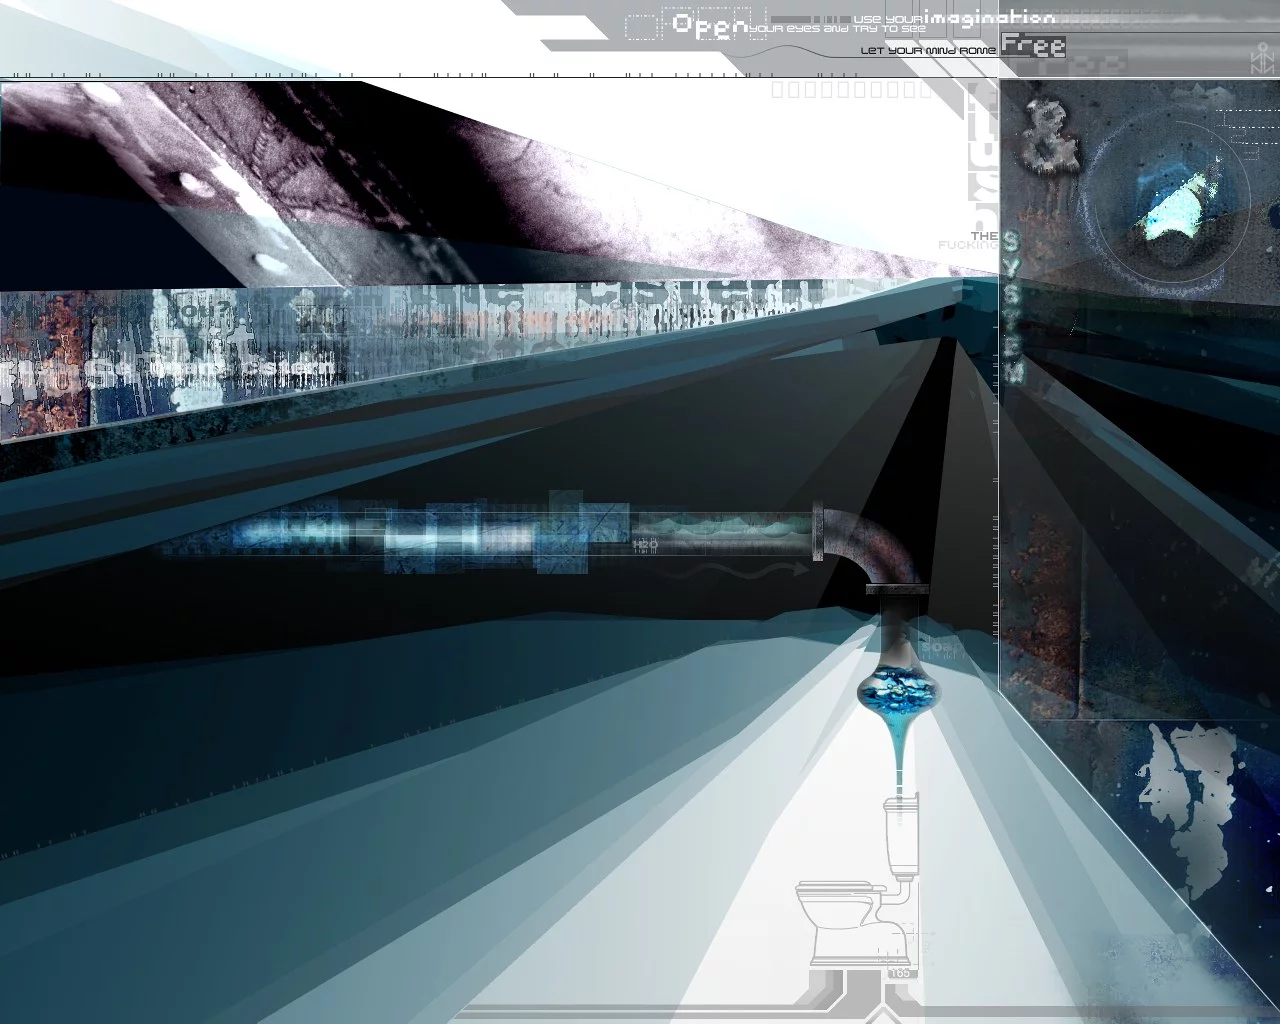Click the "165" dimension label below toilet
The image size is (1280, 1024).
(899, 972)
